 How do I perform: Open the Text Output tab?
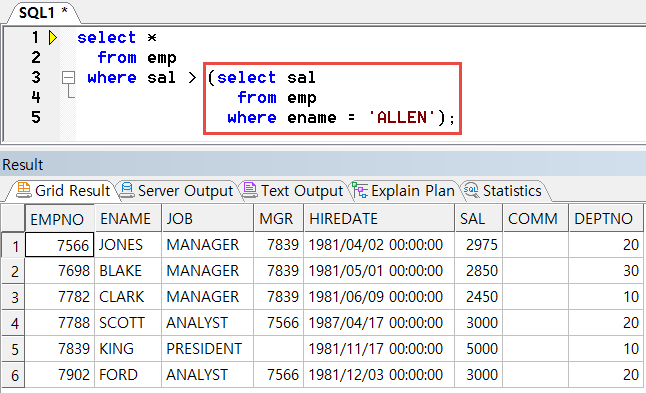[x=293, y=191]
